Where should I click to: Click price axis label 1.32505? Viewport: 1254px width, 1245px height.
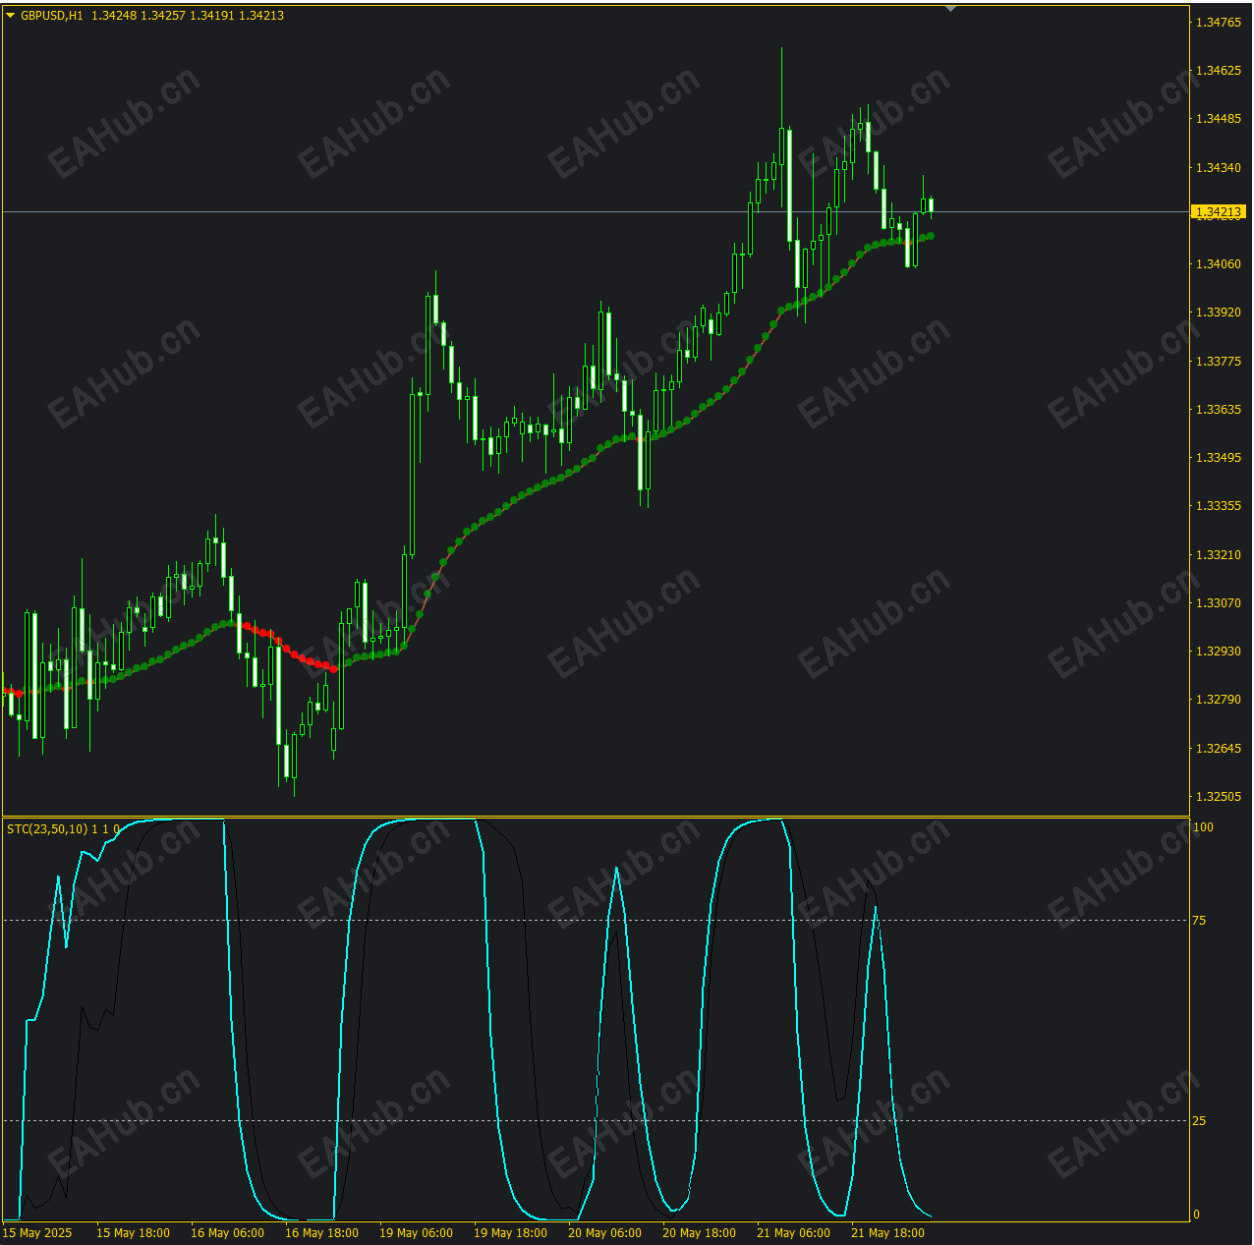pos(1218,796)
